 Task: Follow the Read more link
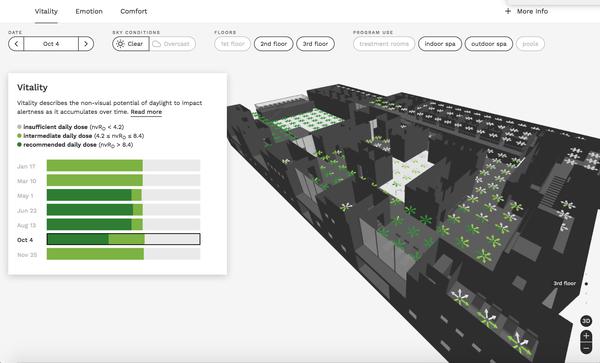pyautogui.click(x=146, y=112)
